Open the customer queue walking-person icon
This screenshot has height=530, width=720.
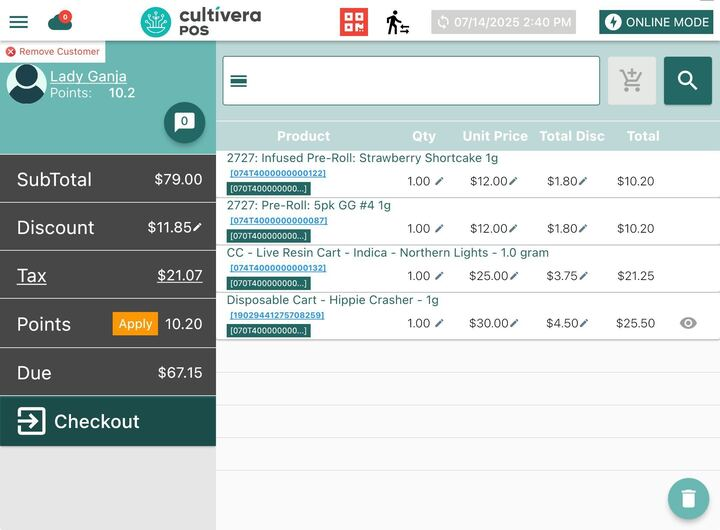pyautogui.click(x=397, y=22)
